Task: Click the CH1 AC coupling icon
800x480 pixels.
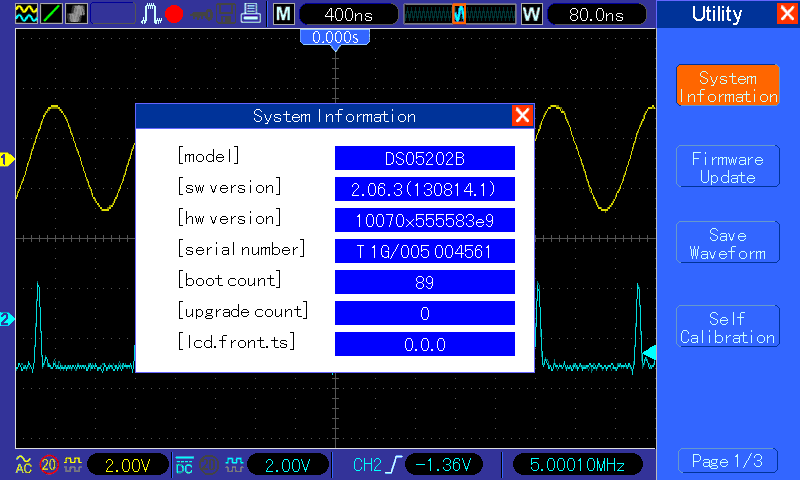Action: click(x=23, y=464)
